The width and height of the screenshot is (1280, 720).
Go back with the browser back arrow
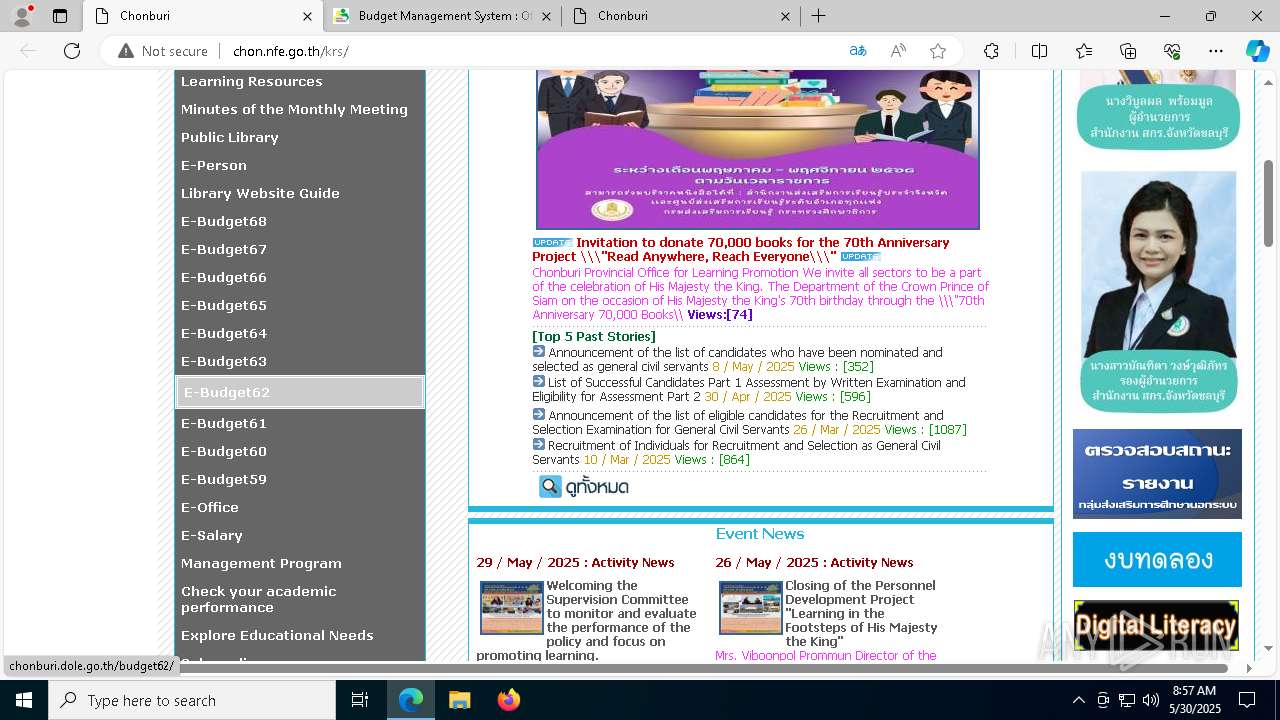point(28,51)
